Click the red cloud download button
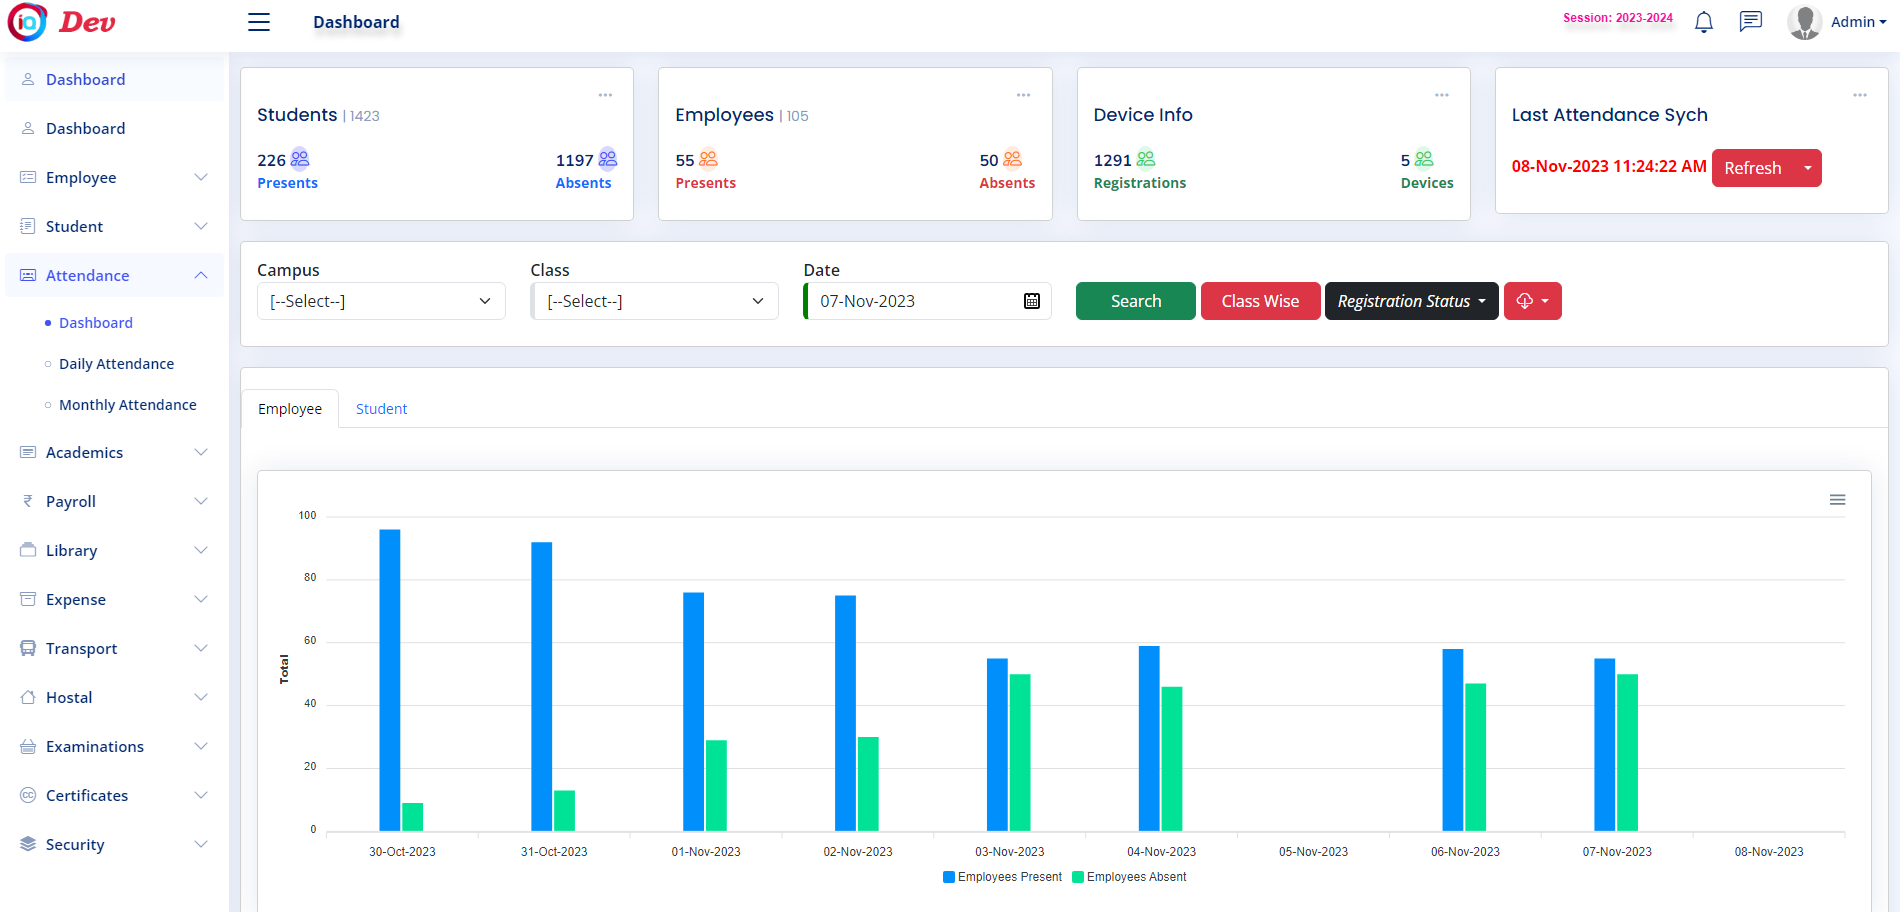 tap(1532, 301)
